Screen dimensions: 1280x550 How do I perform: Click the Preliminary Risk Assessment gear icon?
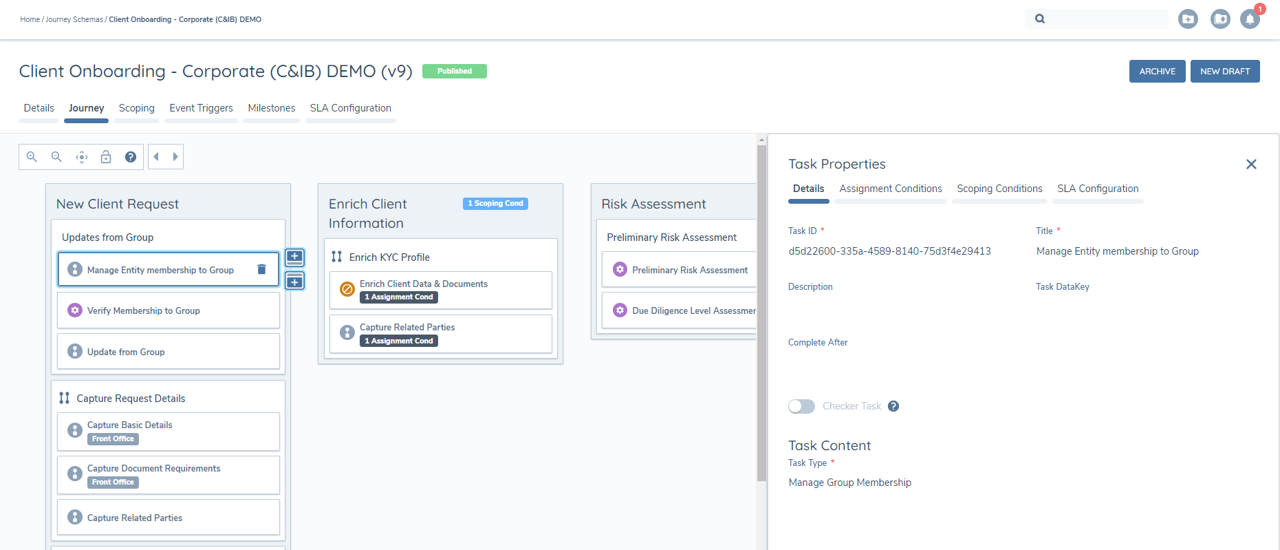pos(620,270)
